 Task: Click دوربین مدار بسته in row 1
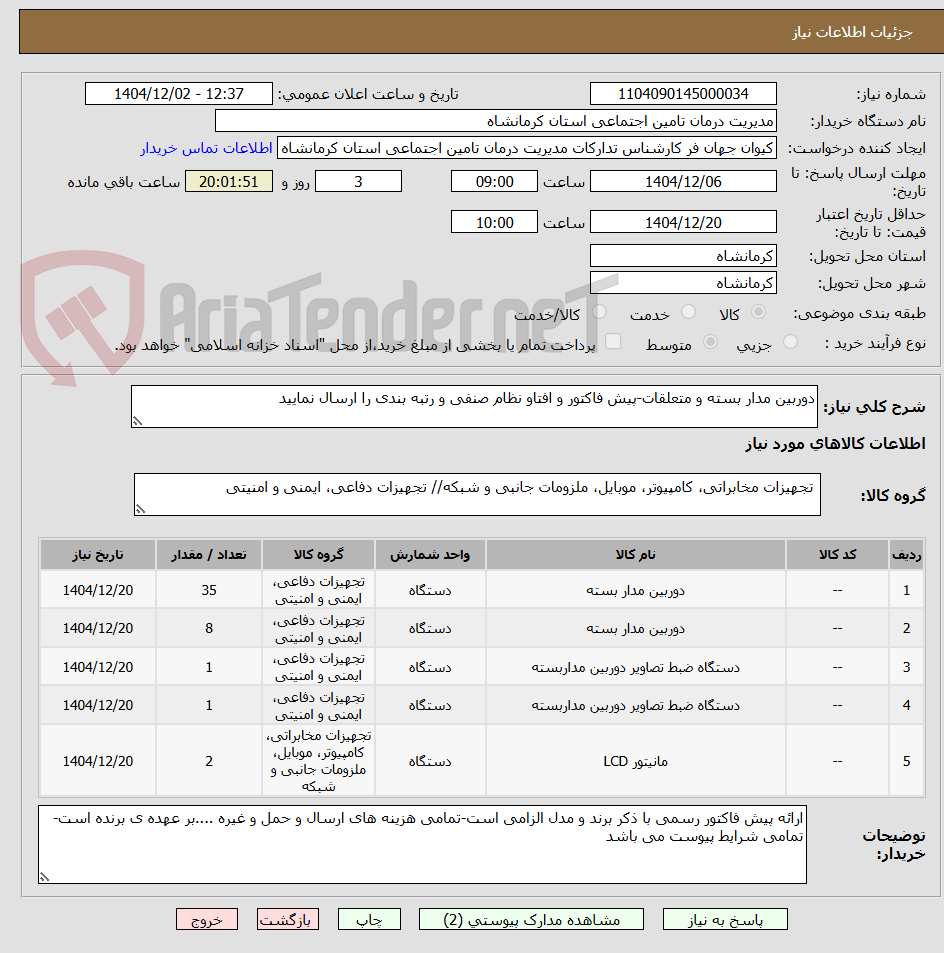click(x=635, y=590)
